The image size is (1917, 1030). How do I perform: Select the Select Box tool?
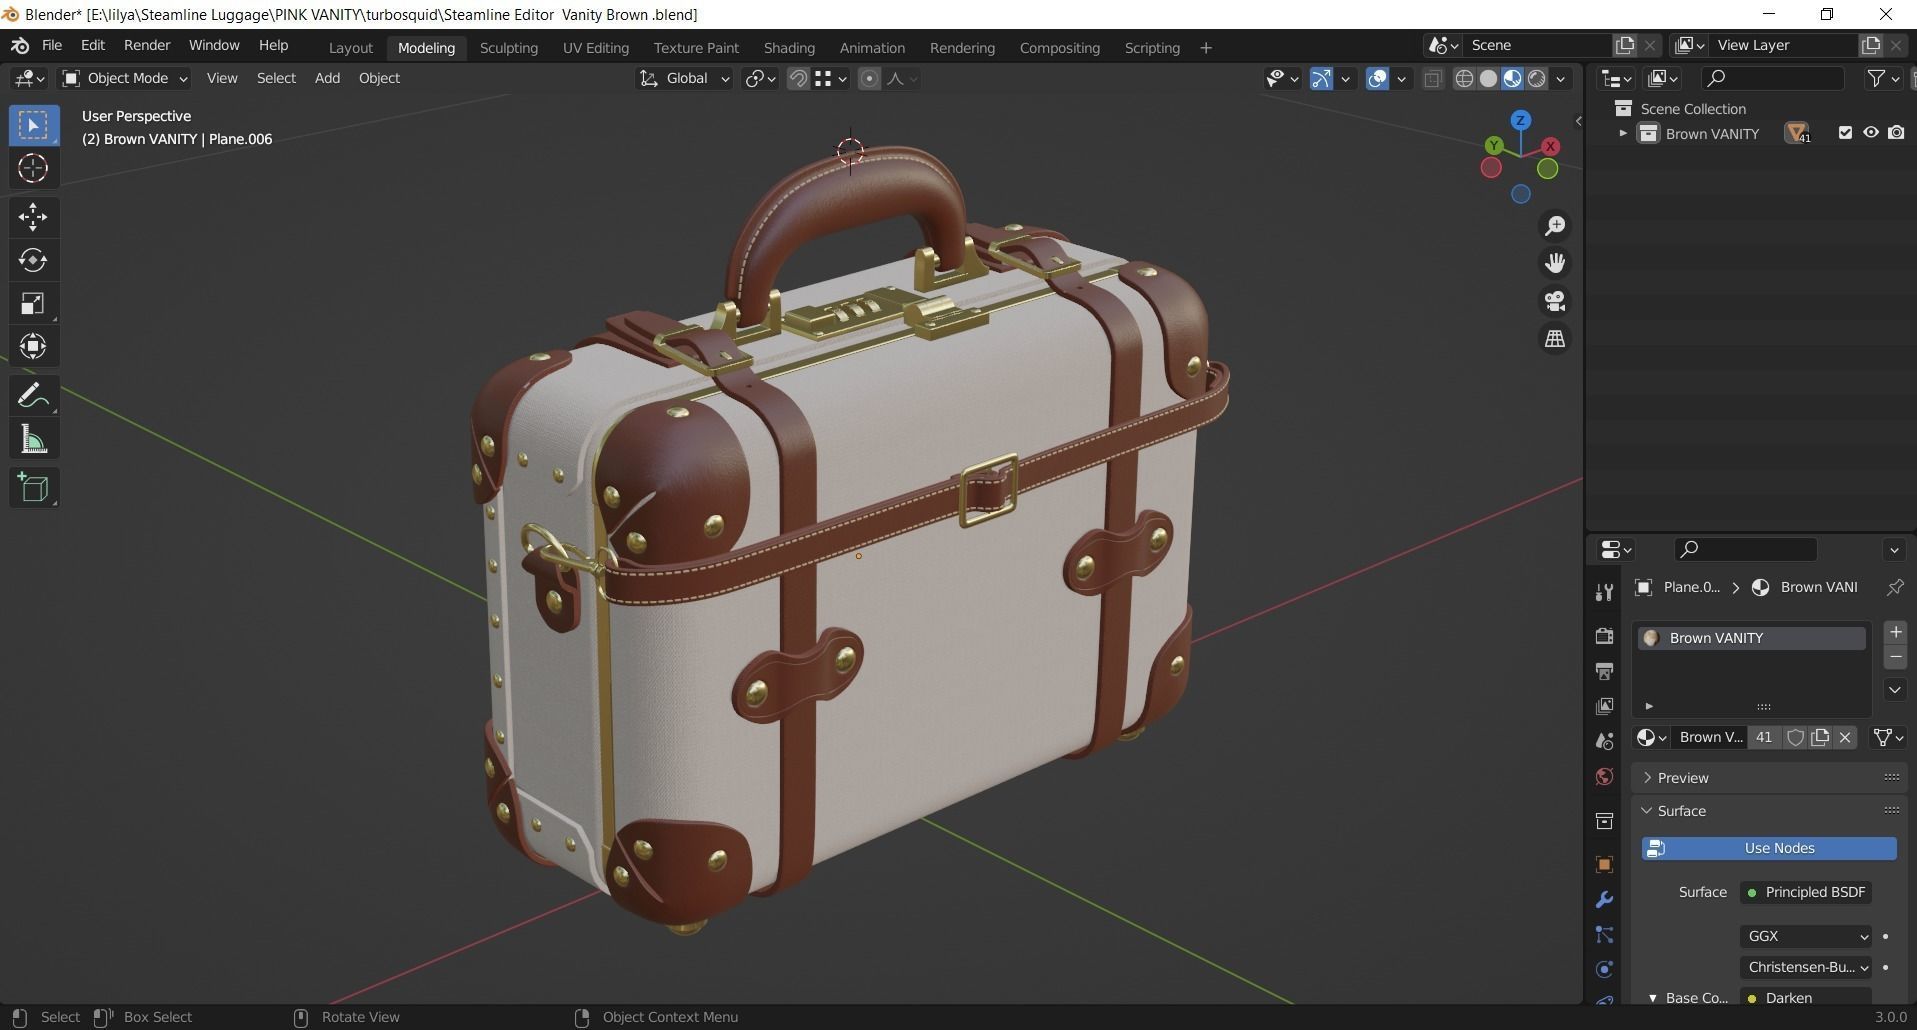pyautogui.click(x=33, y=125)
